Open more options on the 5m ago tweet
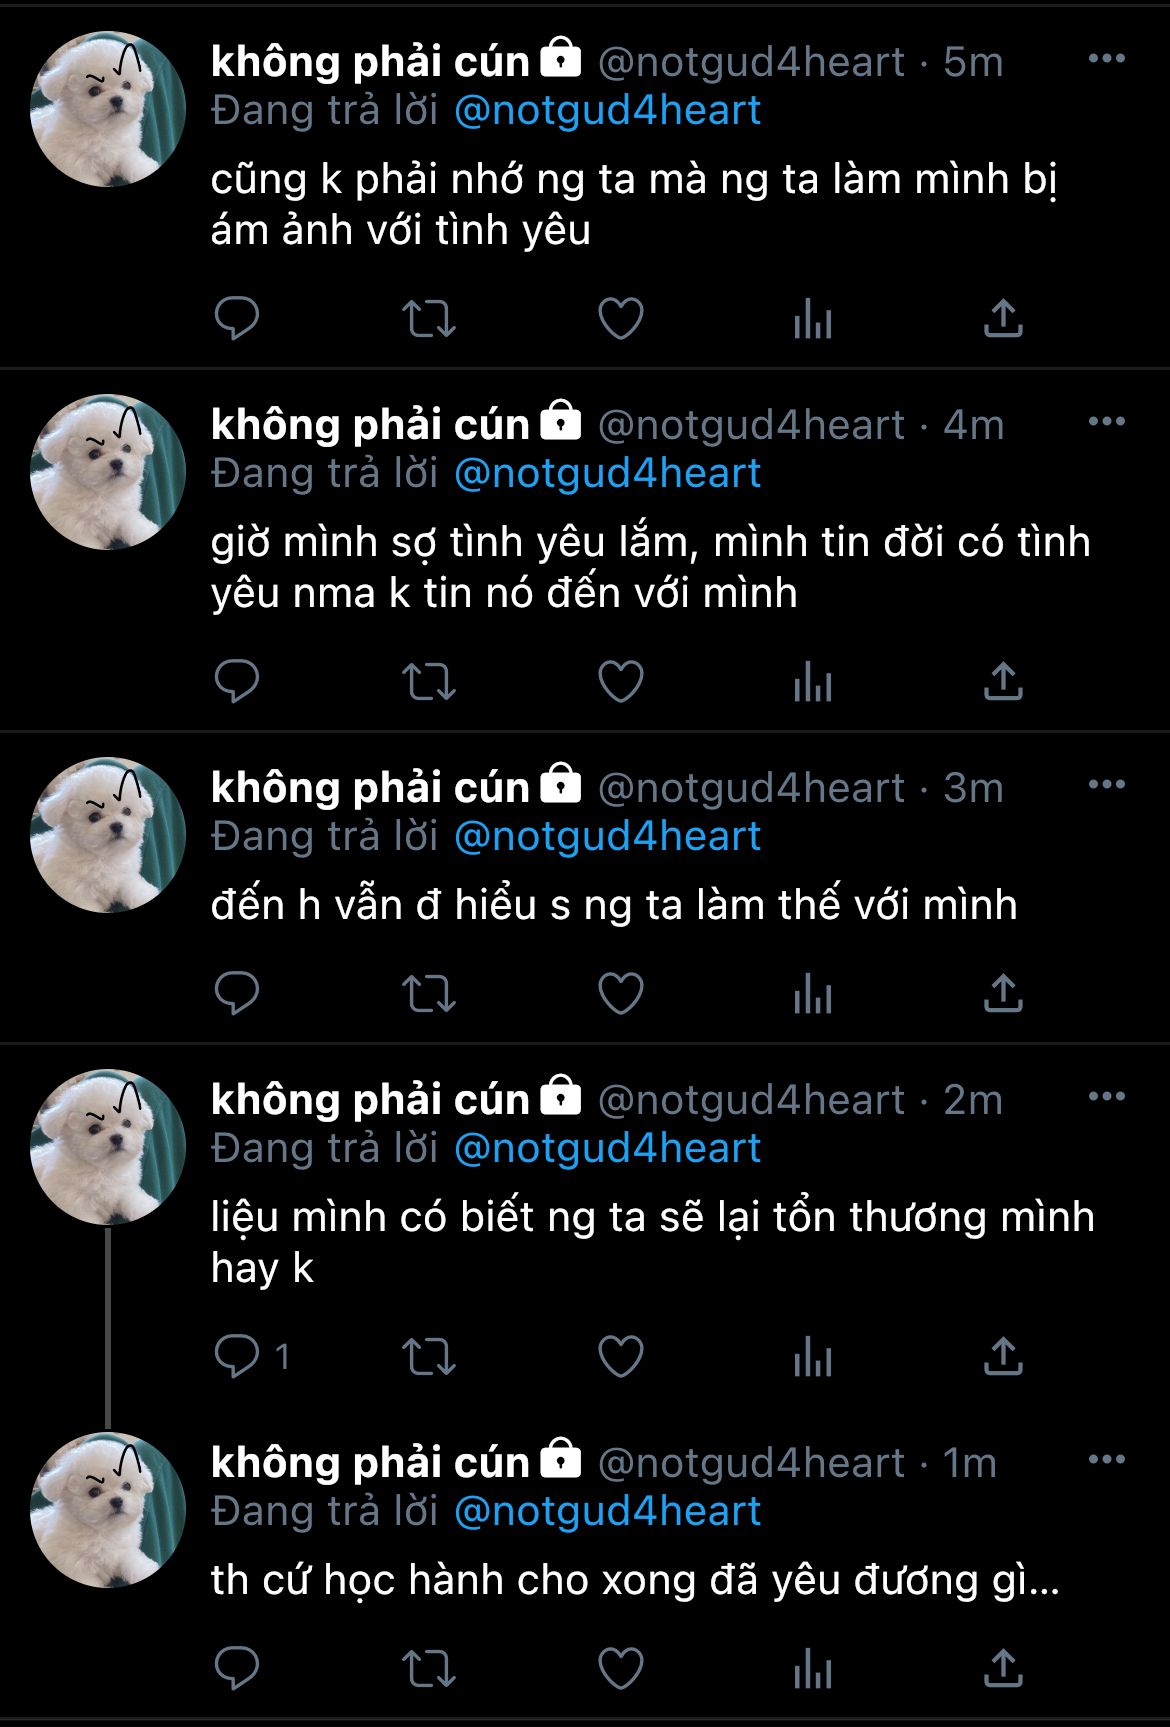Viewport: 1170px width, 1727px height. tap(1107, 59)
